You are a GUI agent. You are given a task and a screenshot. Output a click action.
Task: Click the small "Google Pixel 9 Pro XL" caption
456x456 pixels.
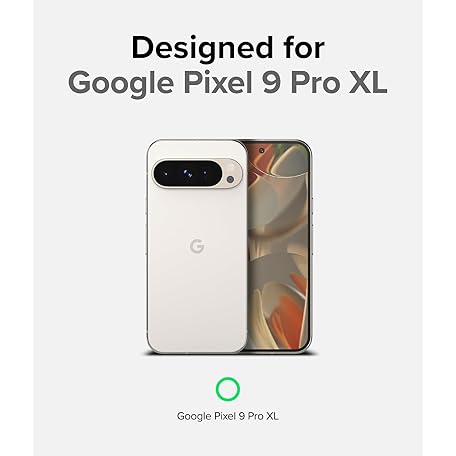[228, 416]
